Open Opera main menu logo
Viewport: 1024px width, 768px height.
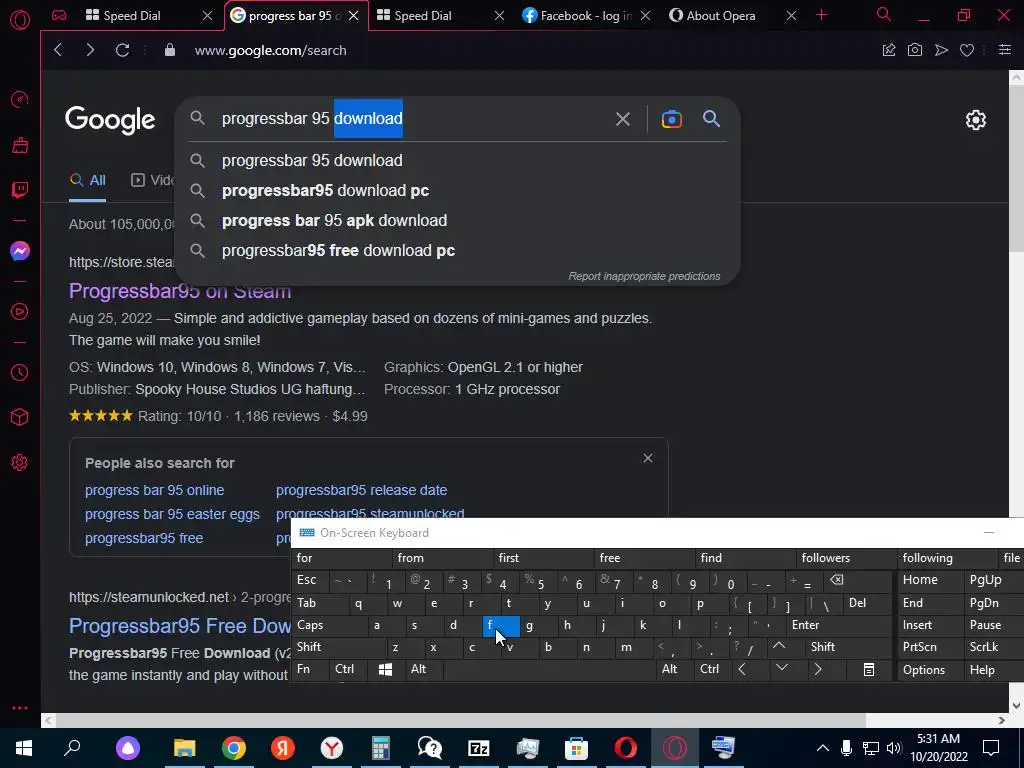[x=20, y=20]
